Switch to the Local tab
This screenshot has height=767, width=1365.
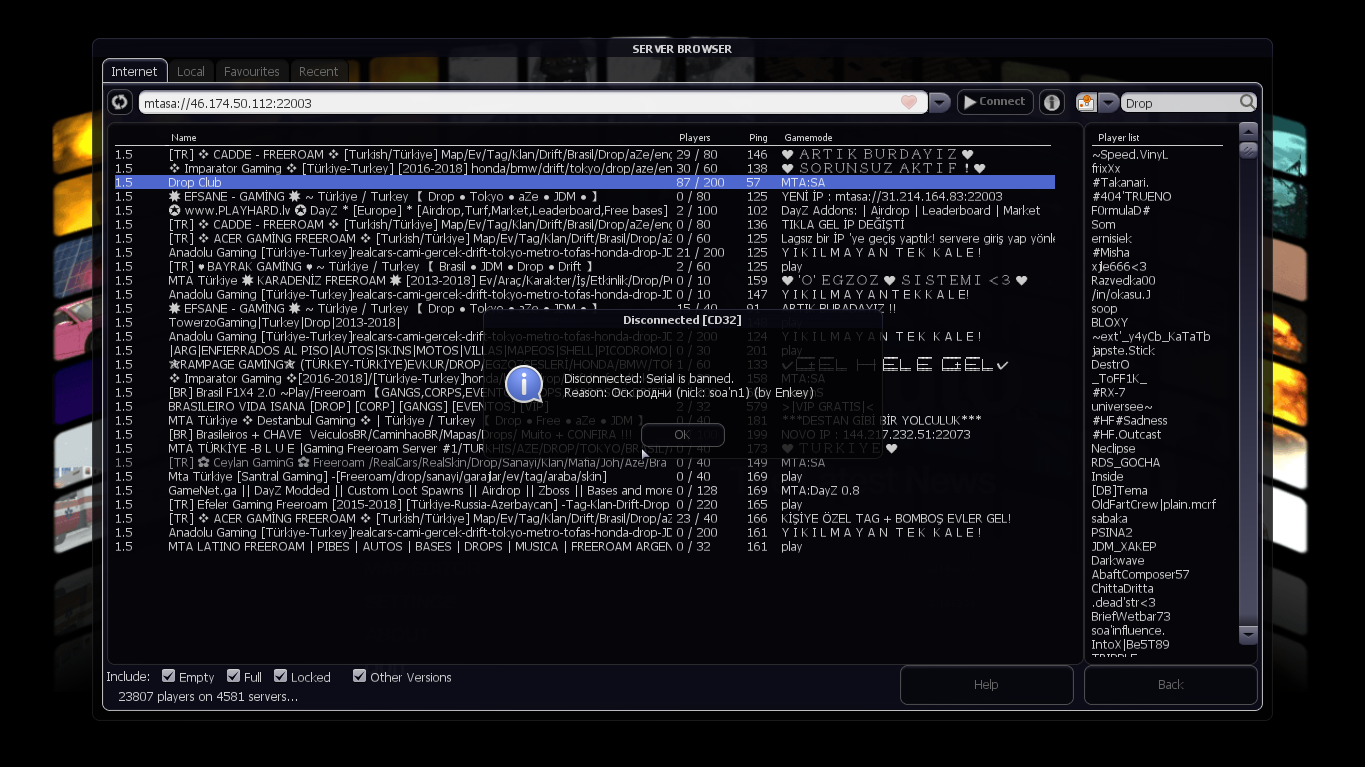tap(191, 71)
